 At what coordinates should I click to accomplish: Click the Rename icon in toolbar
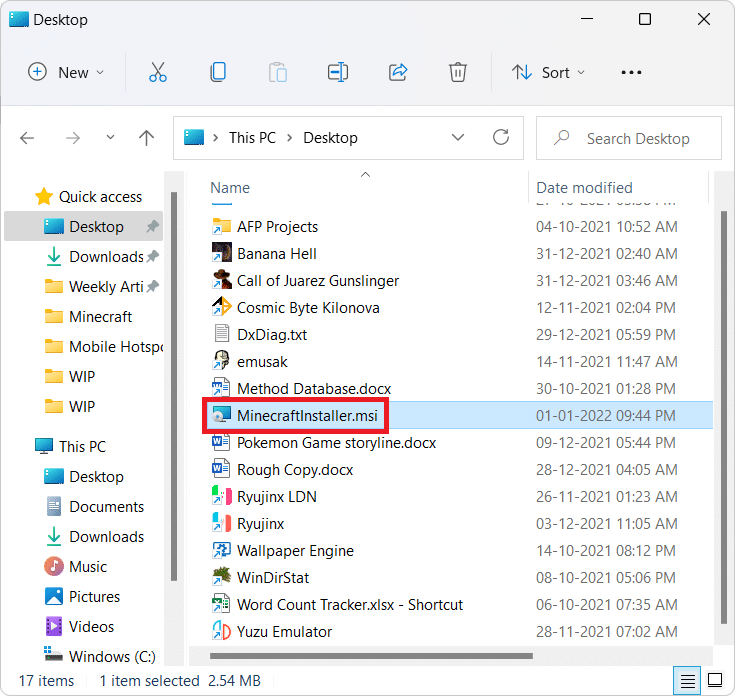pyautogui.click(x=338, y=72)
